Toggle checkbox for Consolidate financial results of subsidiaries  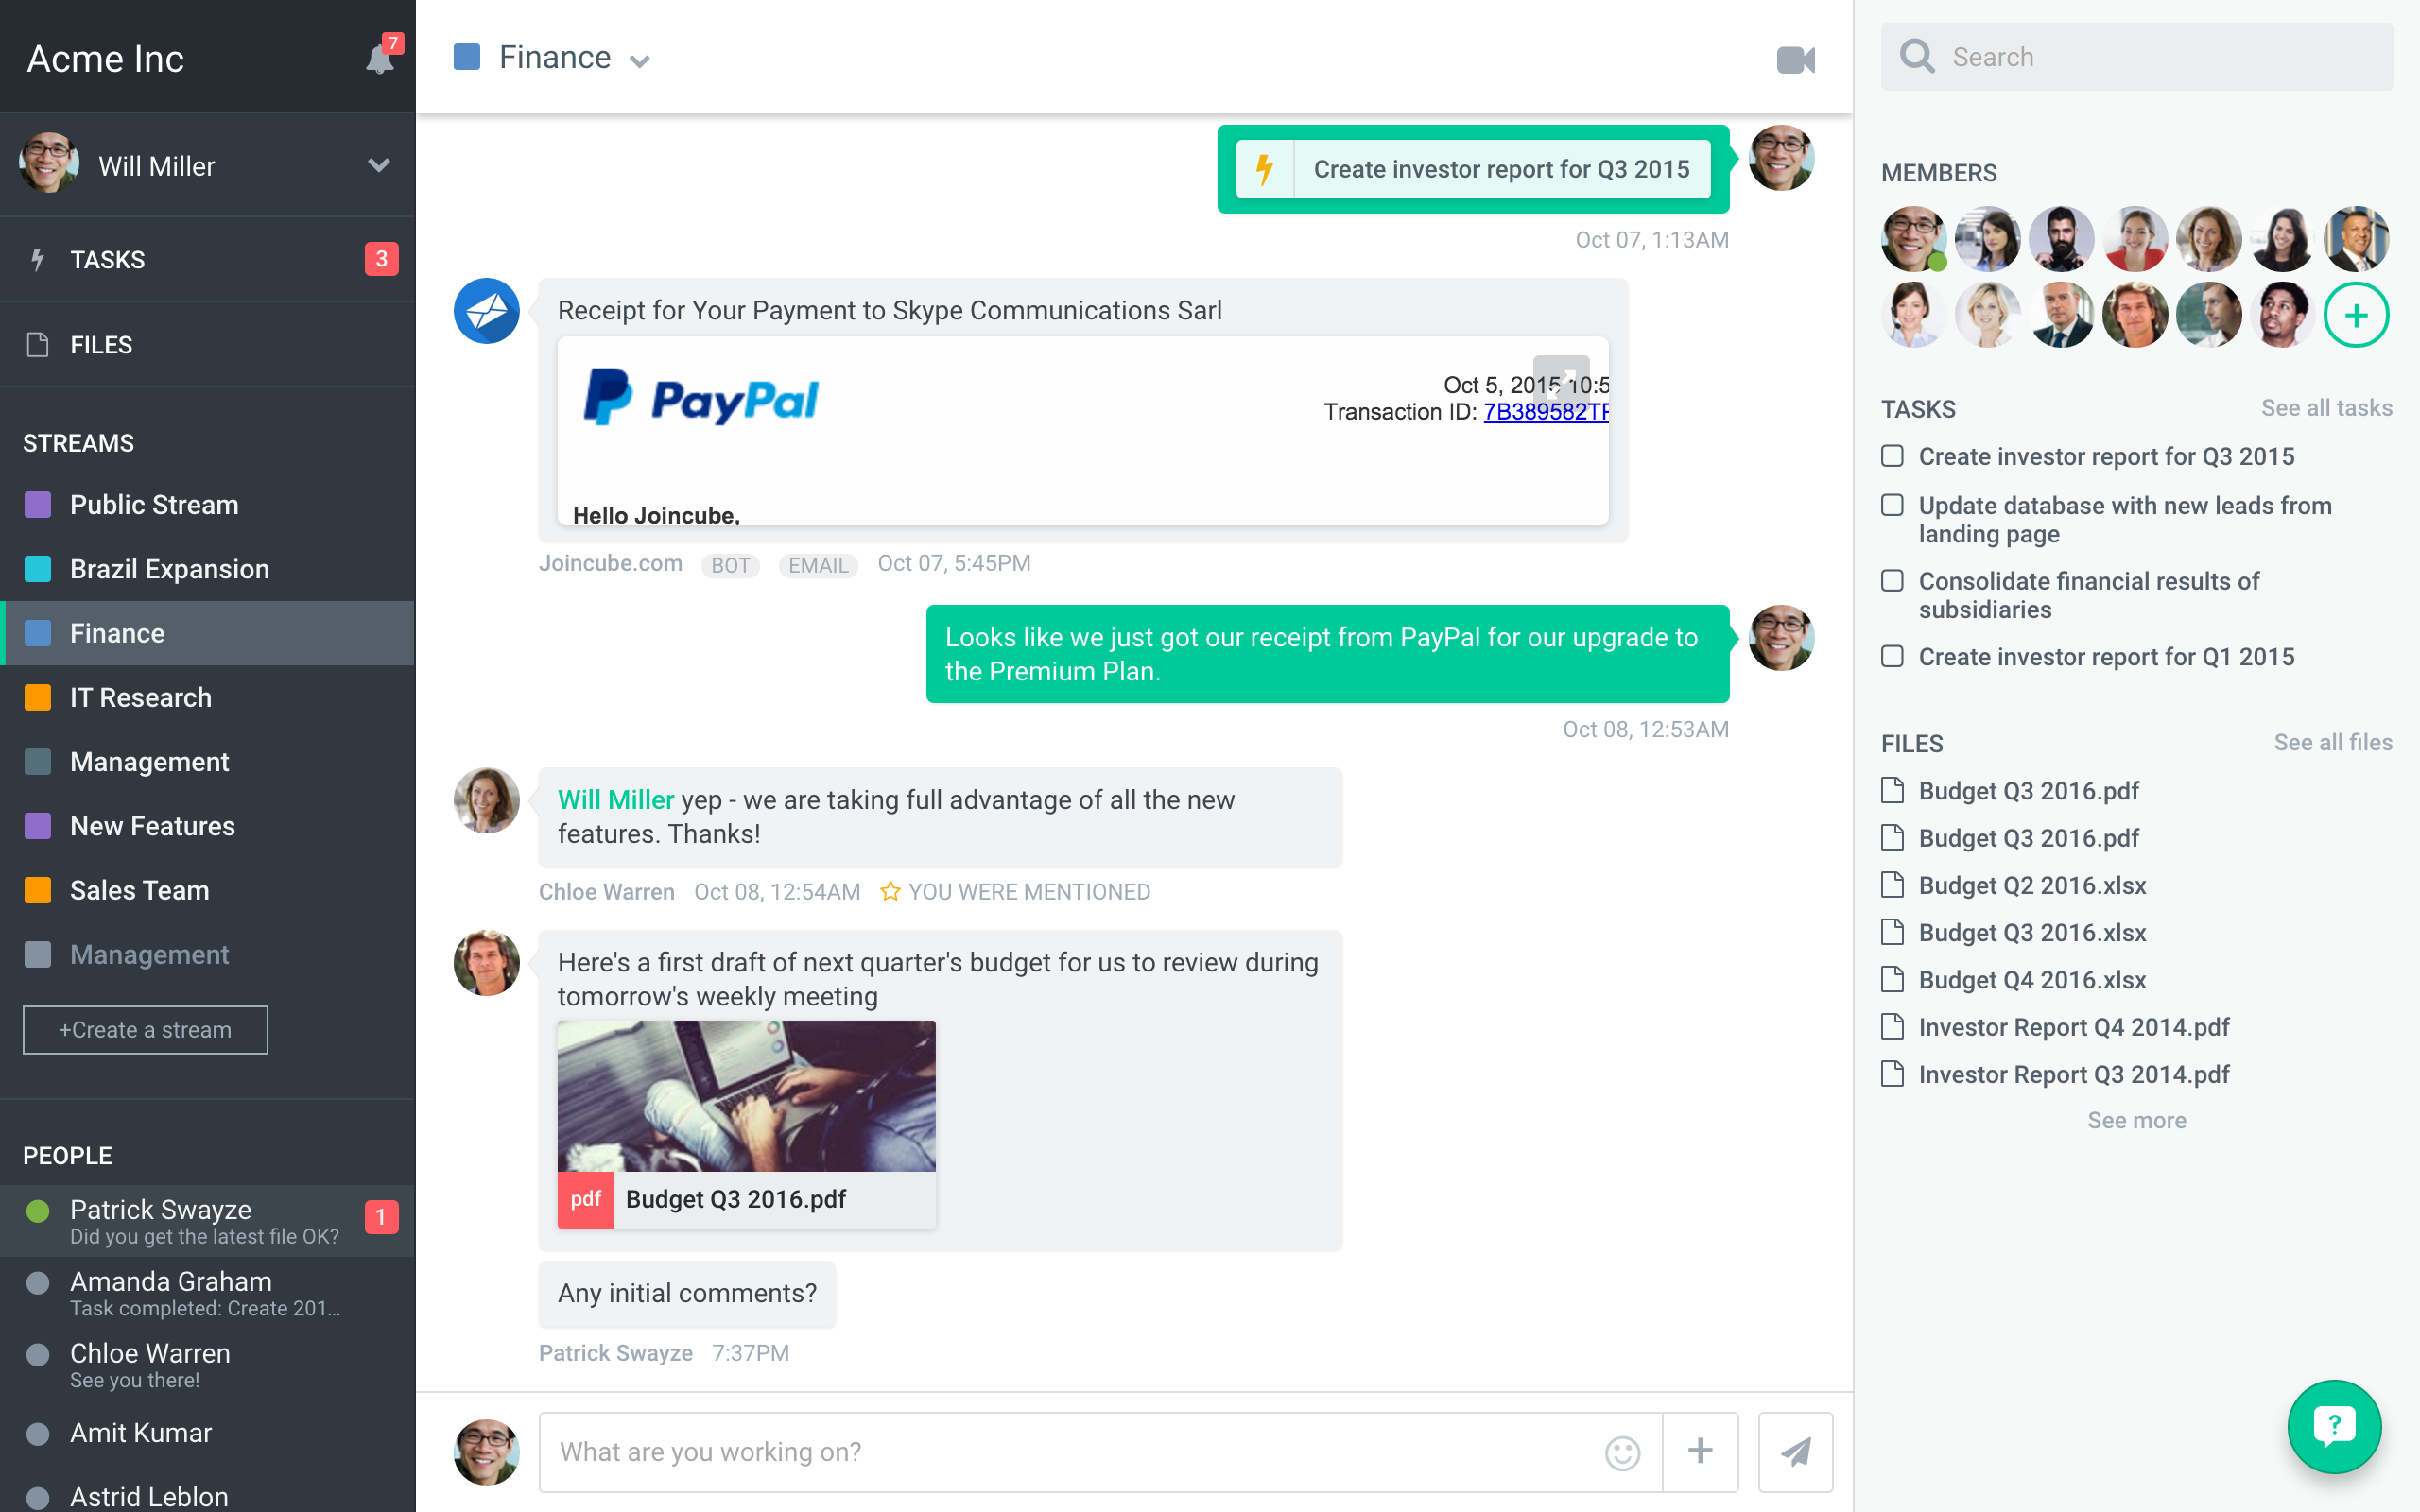1893,580
